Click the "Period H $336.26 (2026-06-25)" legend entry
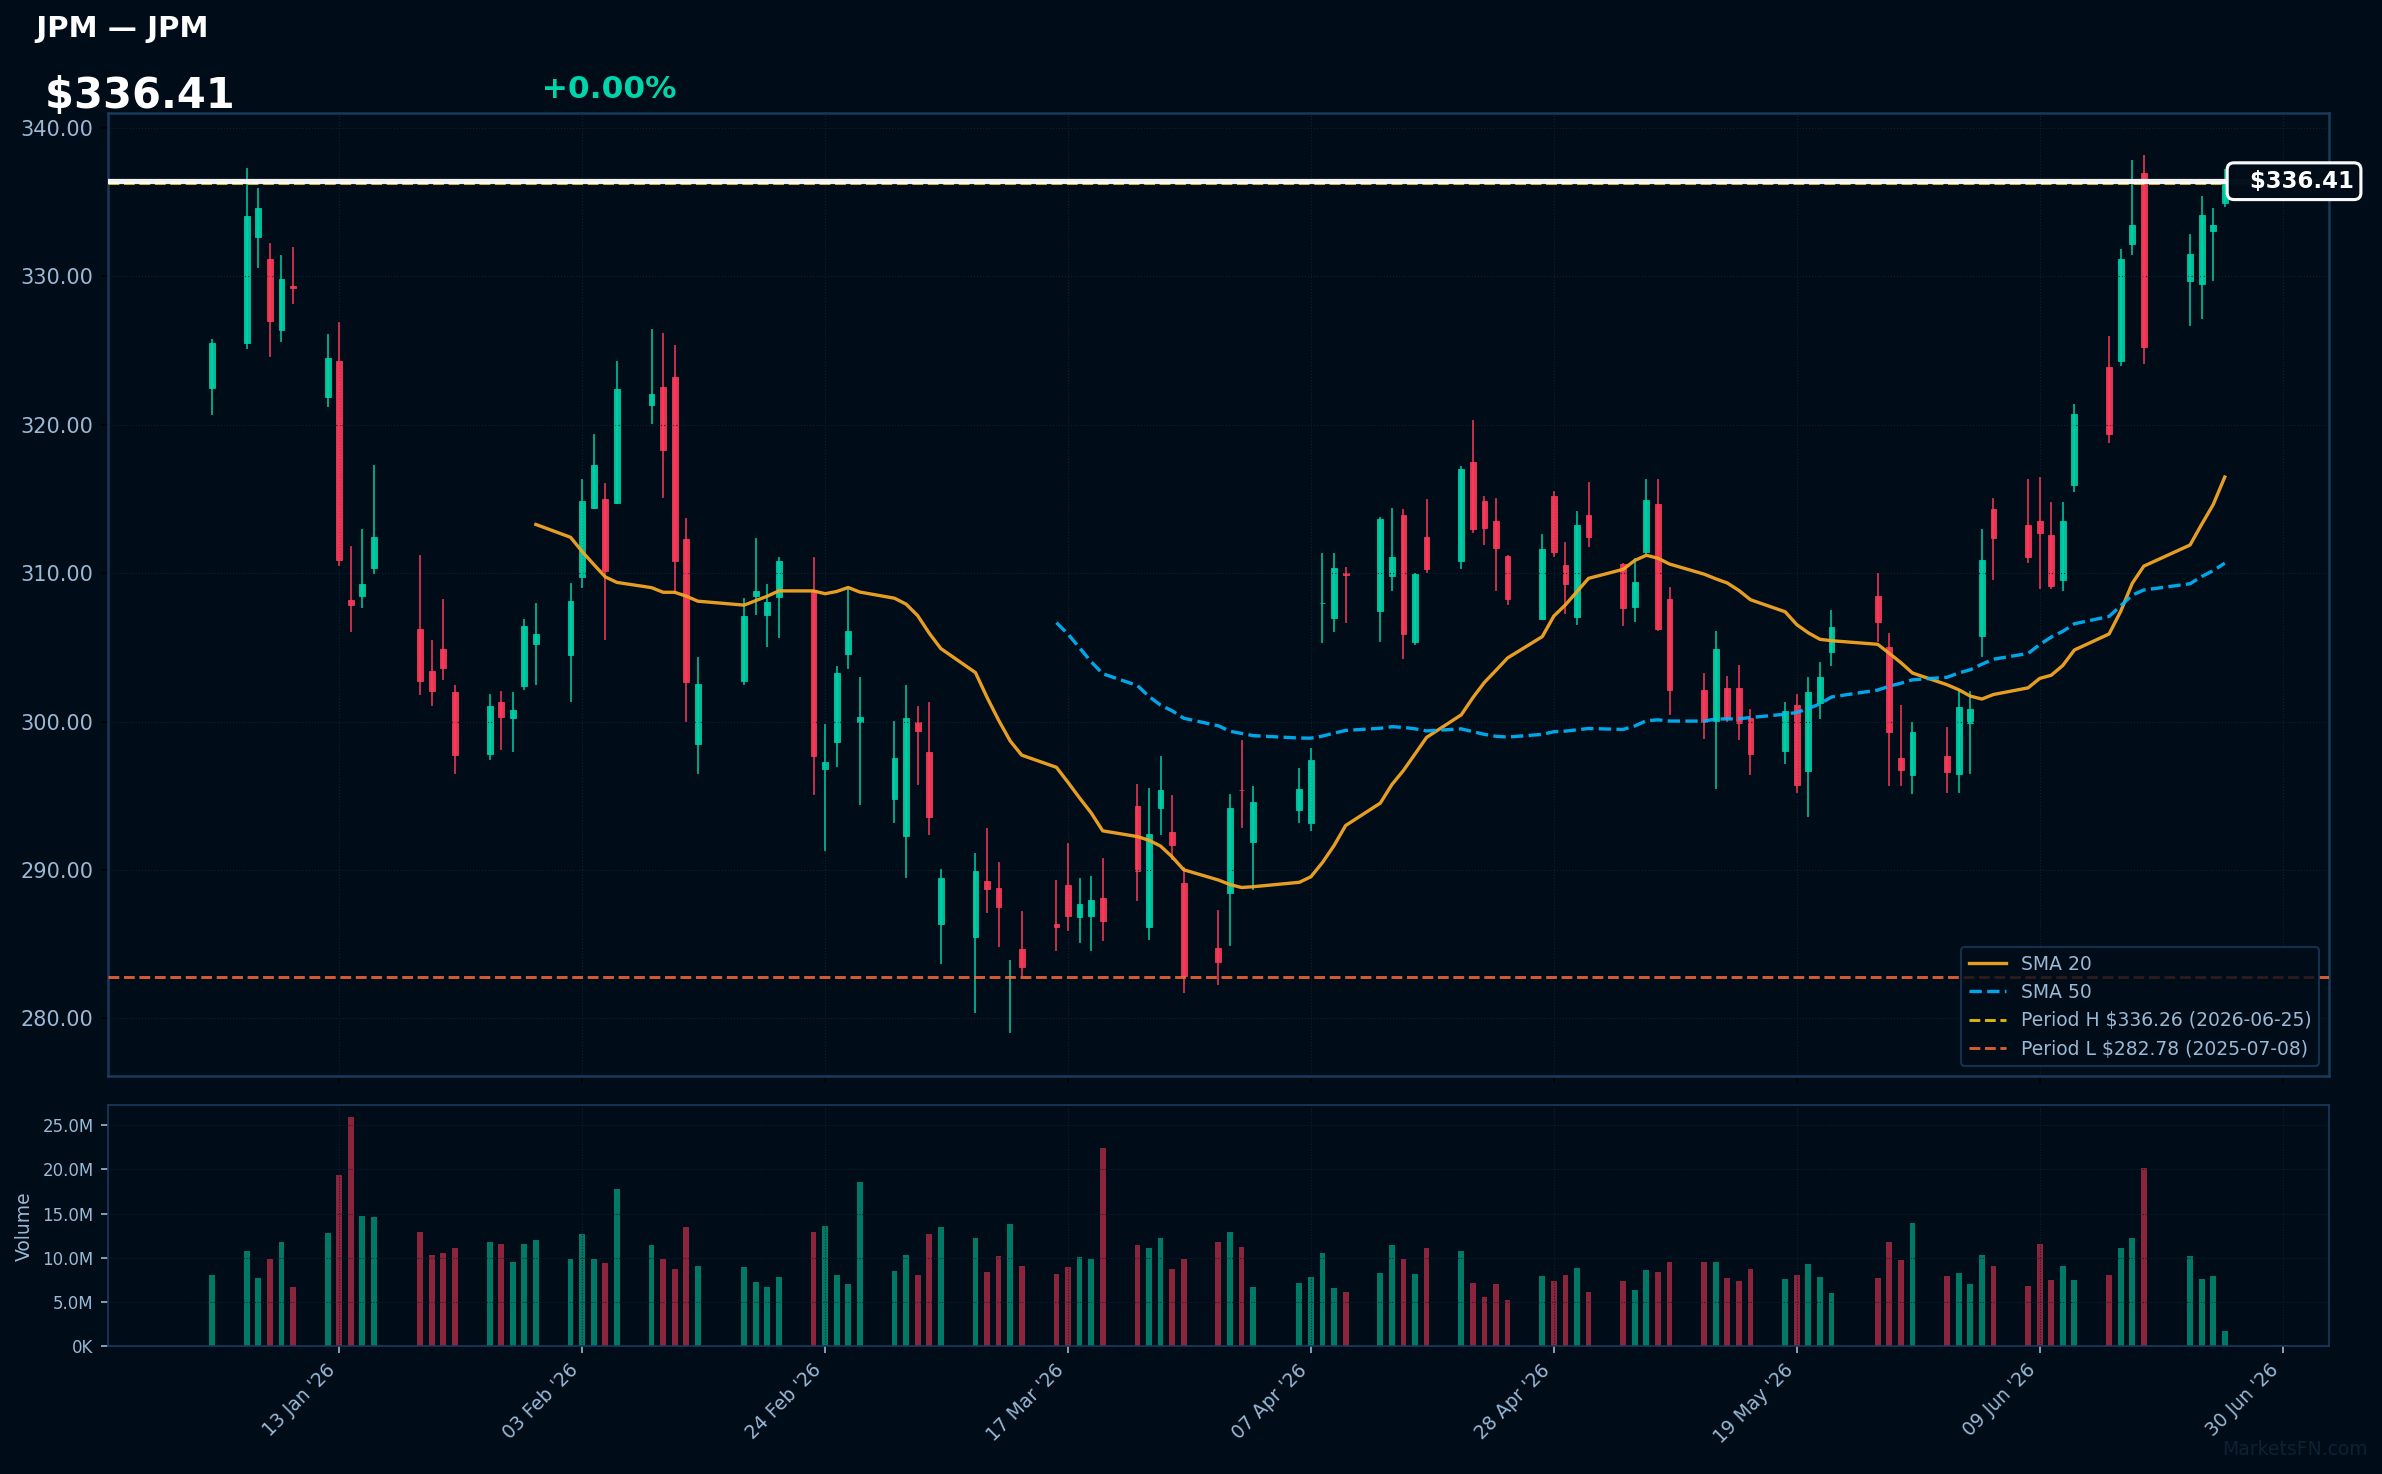The height and width of the screenshot is (1474, 2382). pos(2140,1020)
